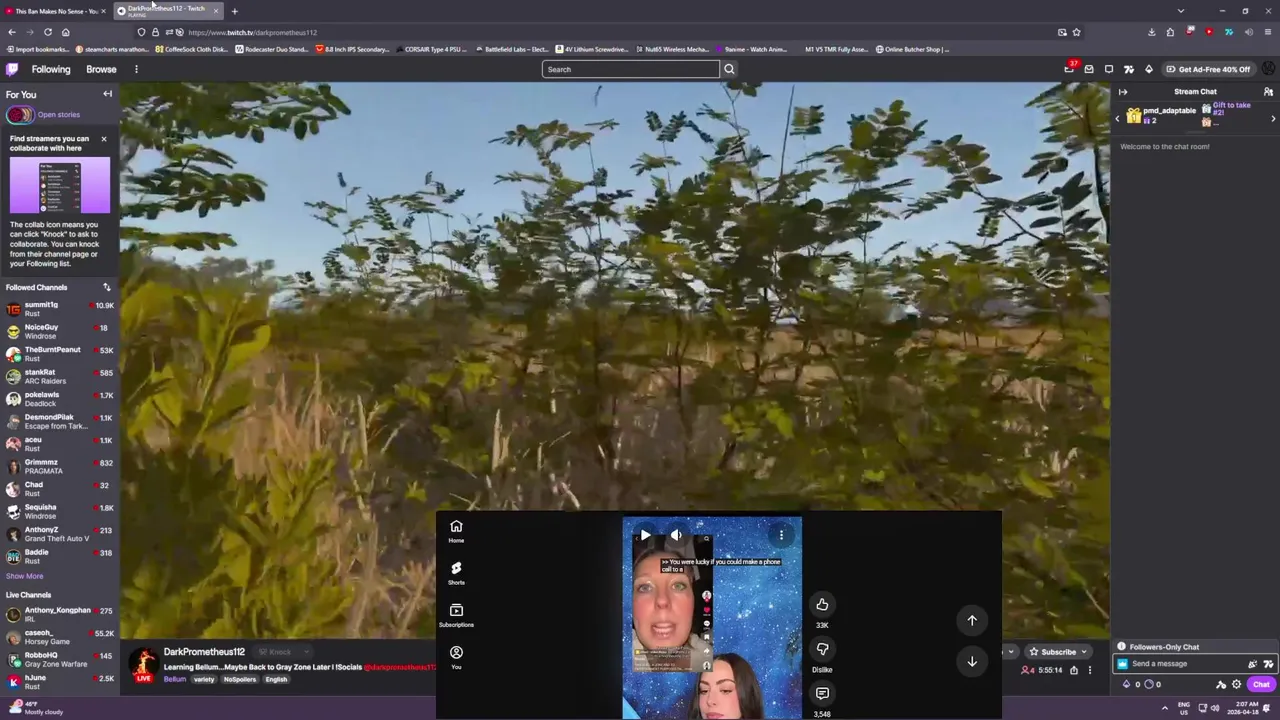Collapse the For You sidebar

107,94
